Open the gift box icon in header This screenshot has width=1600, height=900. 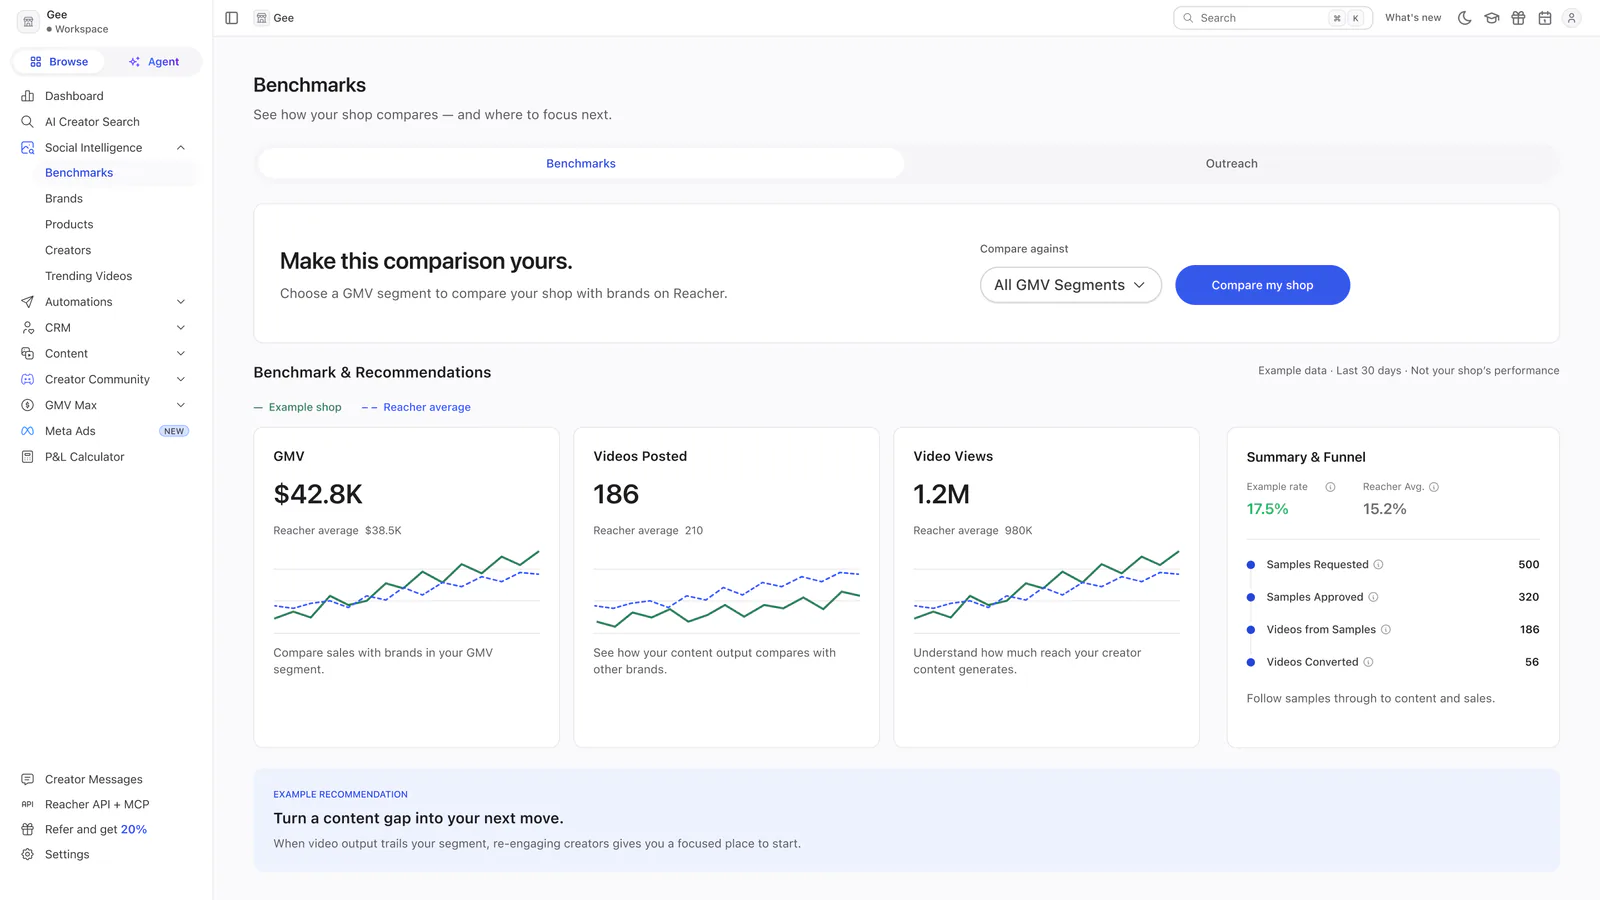click(1518, 18)
